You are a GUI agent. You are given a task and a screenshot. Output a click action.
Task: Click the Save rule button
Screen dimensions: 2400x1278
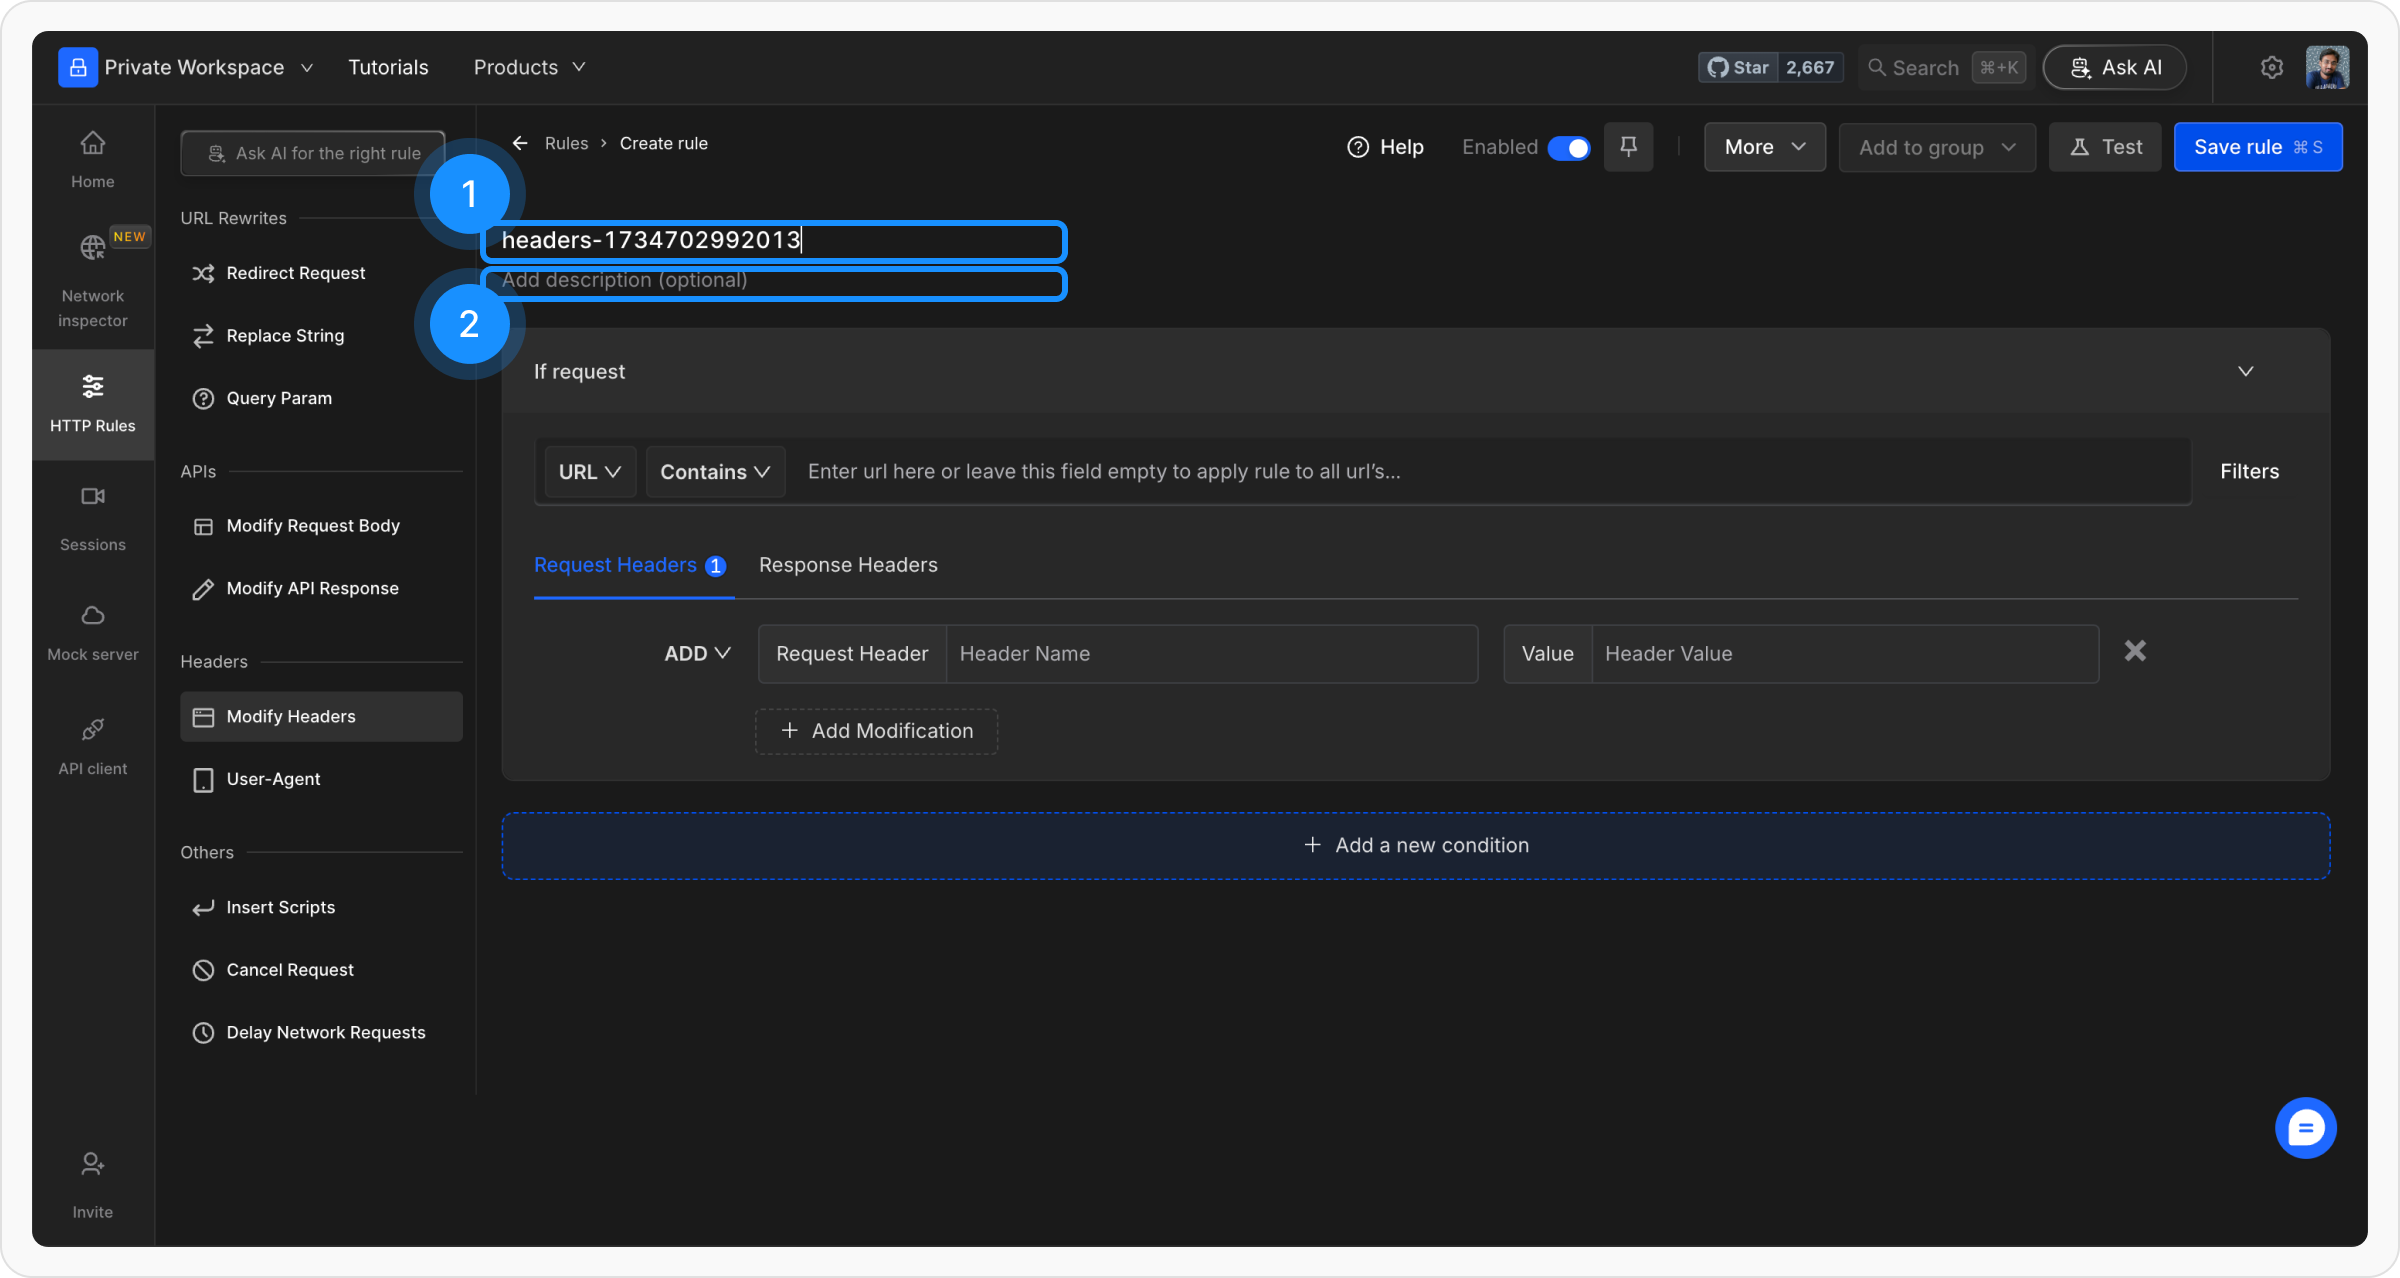coord(2257,147)
